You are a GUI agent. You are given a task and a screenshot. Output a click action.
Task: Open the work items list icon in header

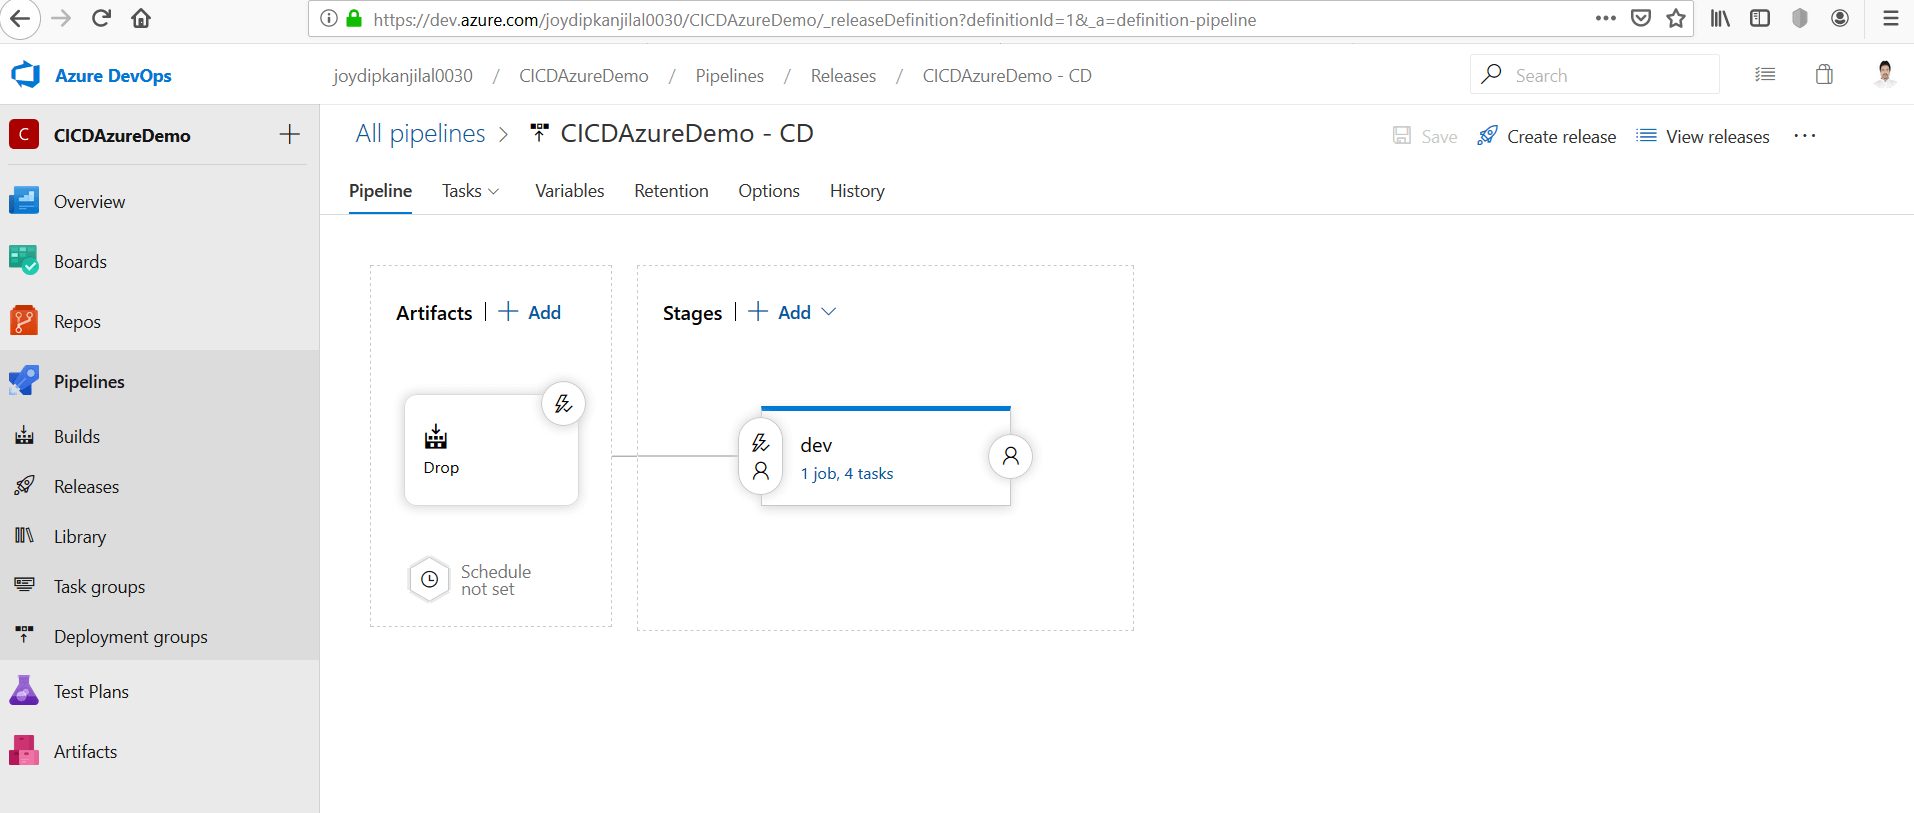(1765, 74)
